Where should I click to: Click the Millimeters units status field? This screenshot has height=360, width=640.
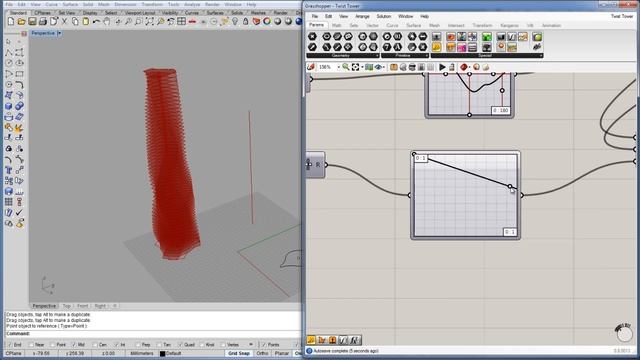coord(141,353)
